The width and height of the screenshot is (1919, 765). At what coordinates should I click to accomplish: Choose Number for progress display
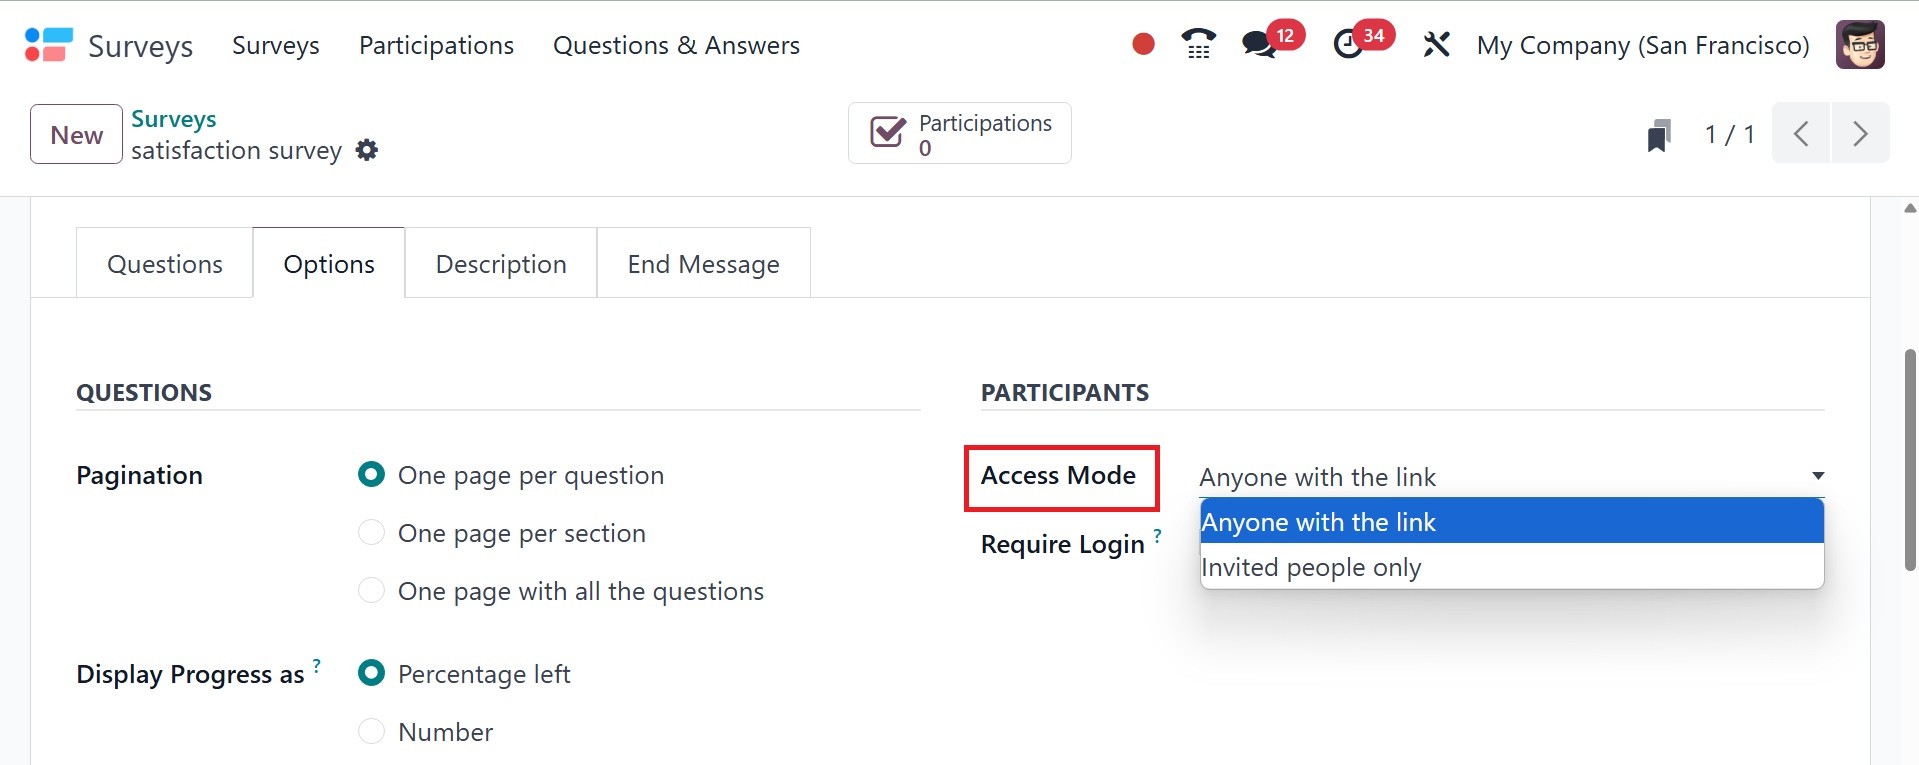[372, 732]
